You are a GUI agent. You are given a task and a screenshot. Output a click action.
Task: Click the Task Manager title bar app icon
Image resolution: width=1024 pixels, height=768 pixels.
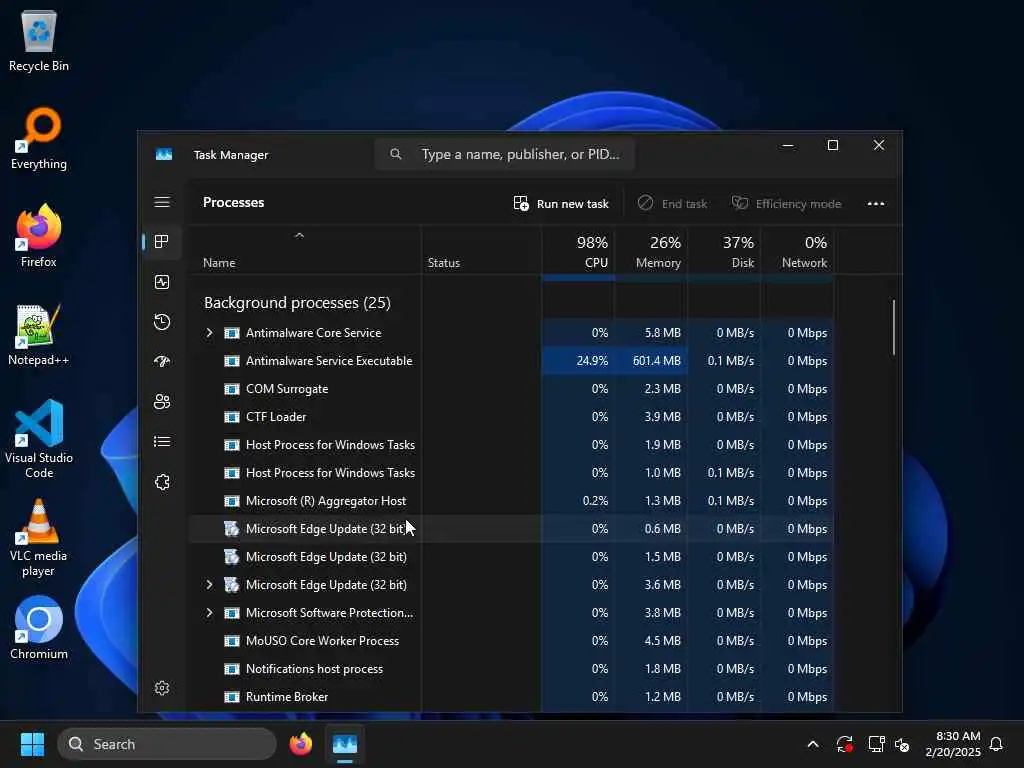point(164,155)
